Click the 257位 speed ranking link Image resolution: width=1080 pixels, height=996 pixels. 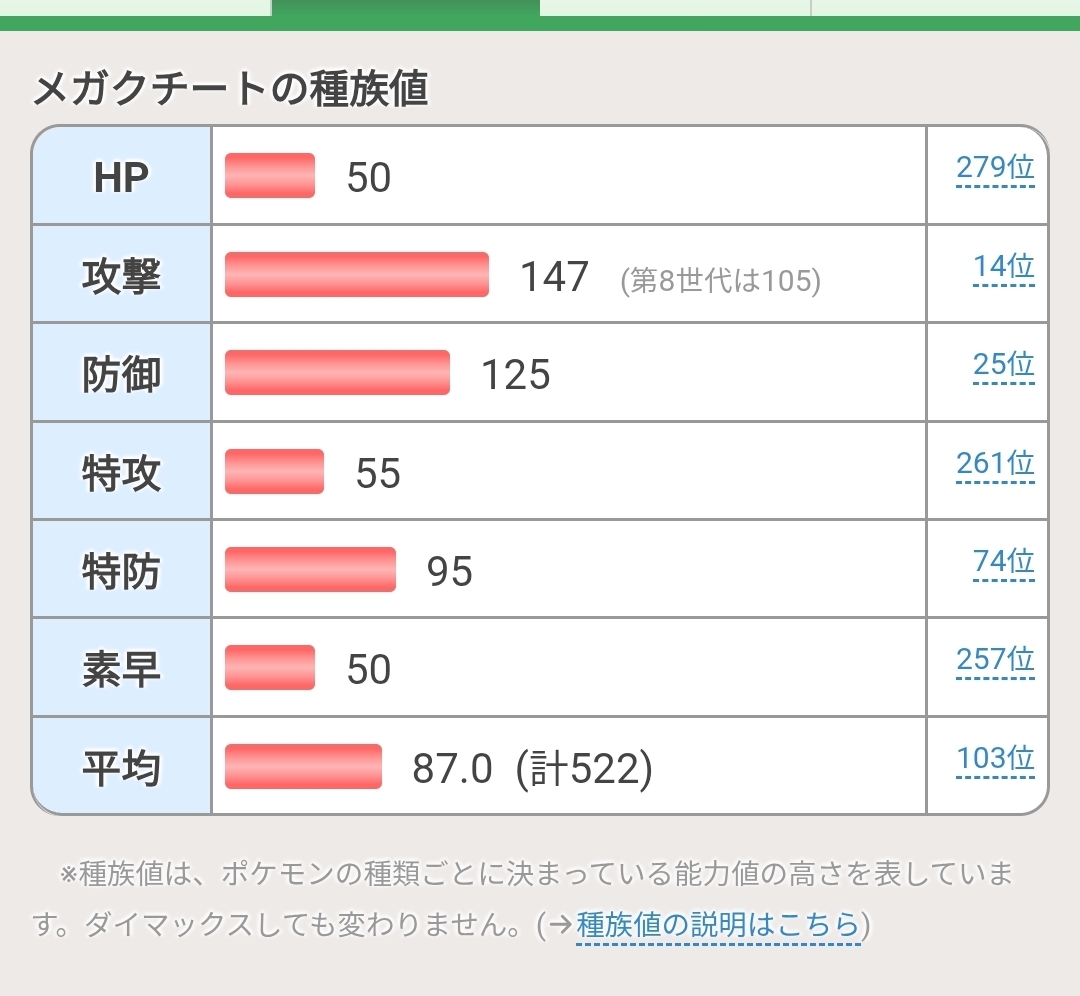click(994, 660)
